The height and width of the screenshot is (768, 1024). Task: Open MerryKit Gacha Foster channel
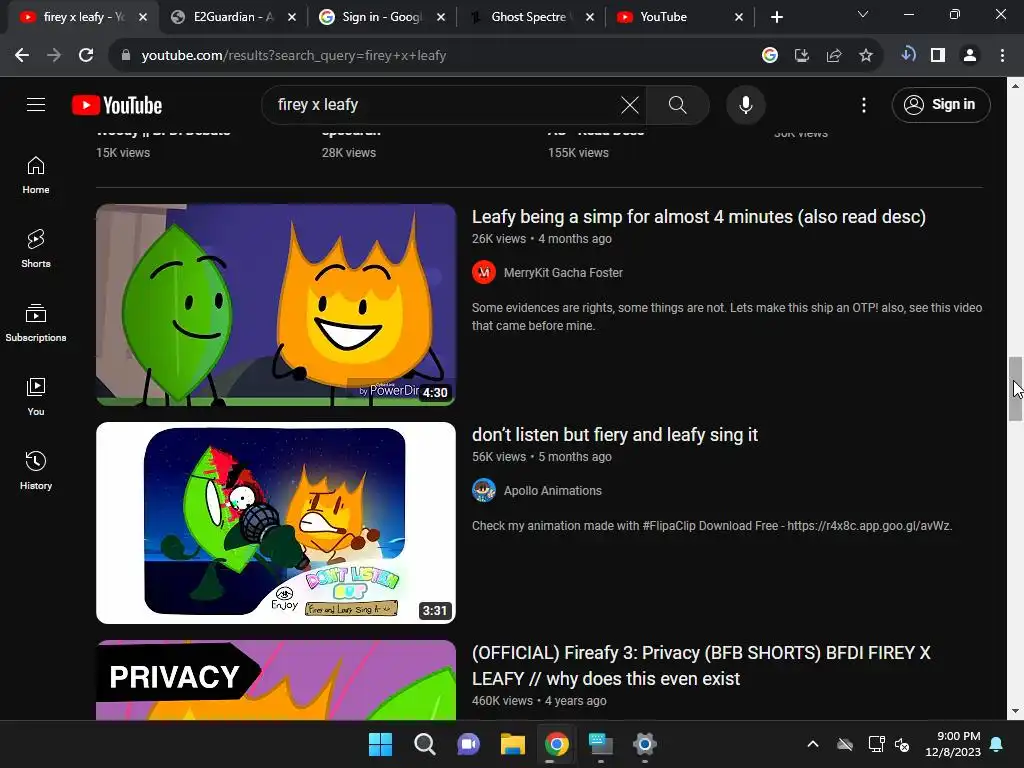[563, 273]
